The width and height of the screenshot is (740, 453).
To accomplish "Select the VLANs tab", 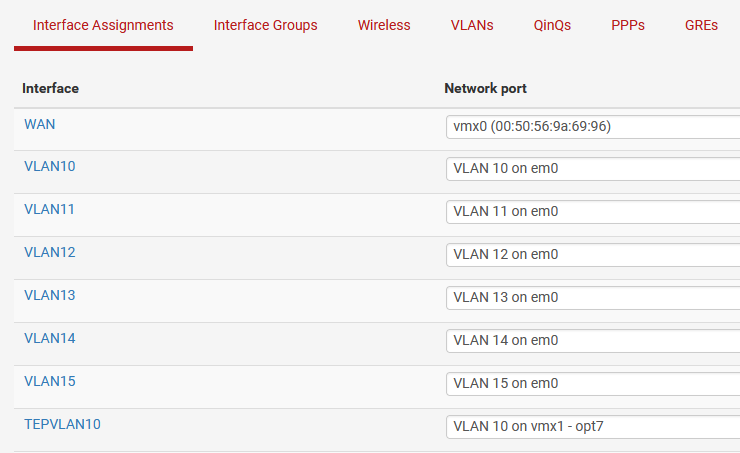I will pyautogui.click(x=472, y=25).
